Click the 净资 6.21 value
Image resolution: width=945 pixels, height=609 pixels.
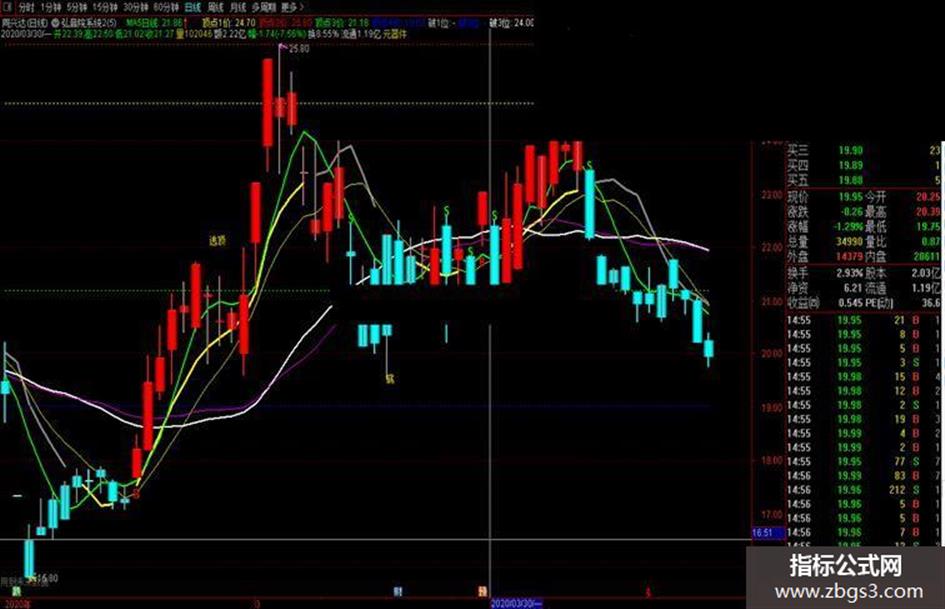853,288
